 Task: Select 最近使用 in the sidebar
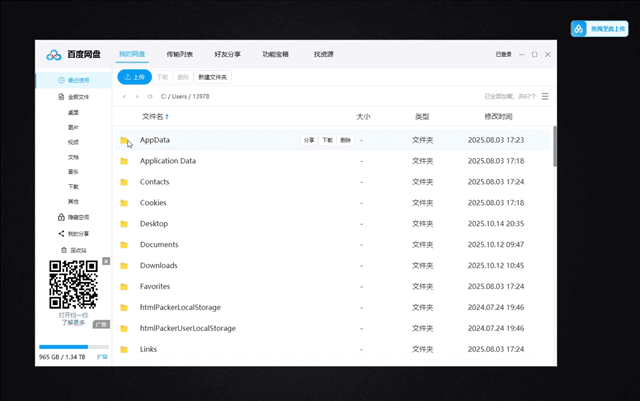pos(73,80)
